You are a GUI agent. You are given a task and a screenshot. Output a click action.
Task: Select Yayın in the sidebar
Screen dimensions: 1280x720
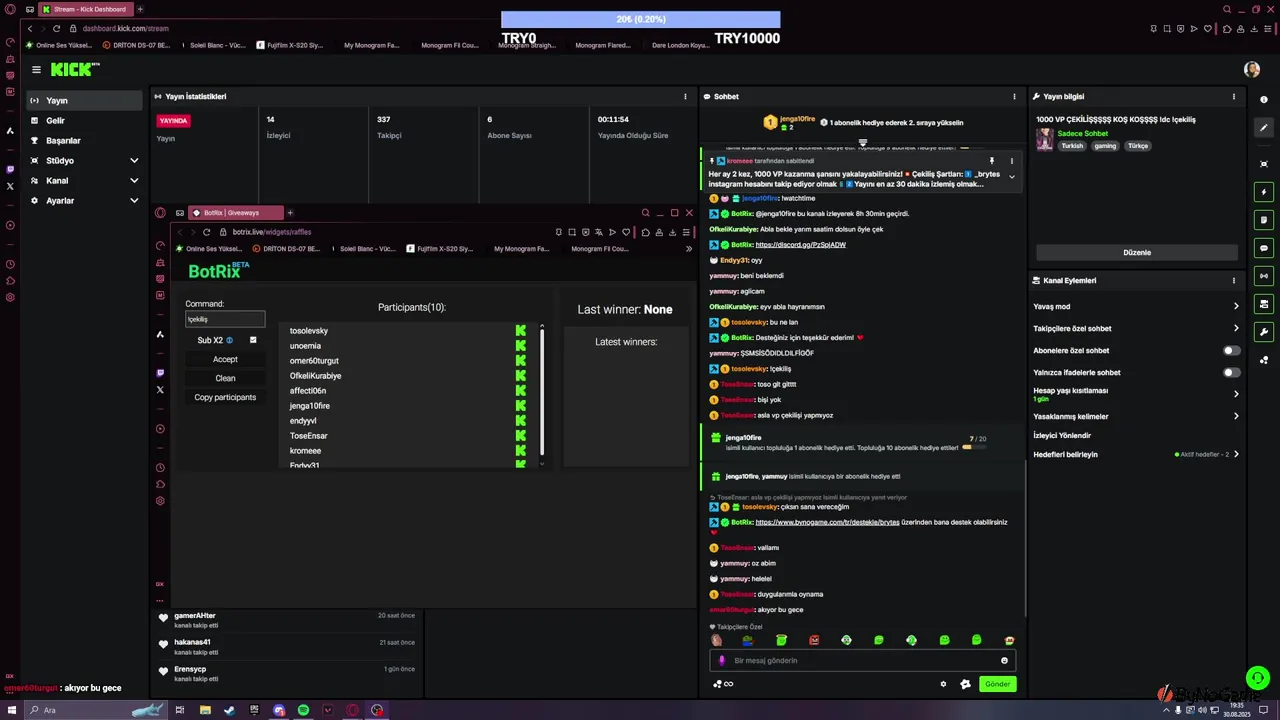(x=85, y=101)
